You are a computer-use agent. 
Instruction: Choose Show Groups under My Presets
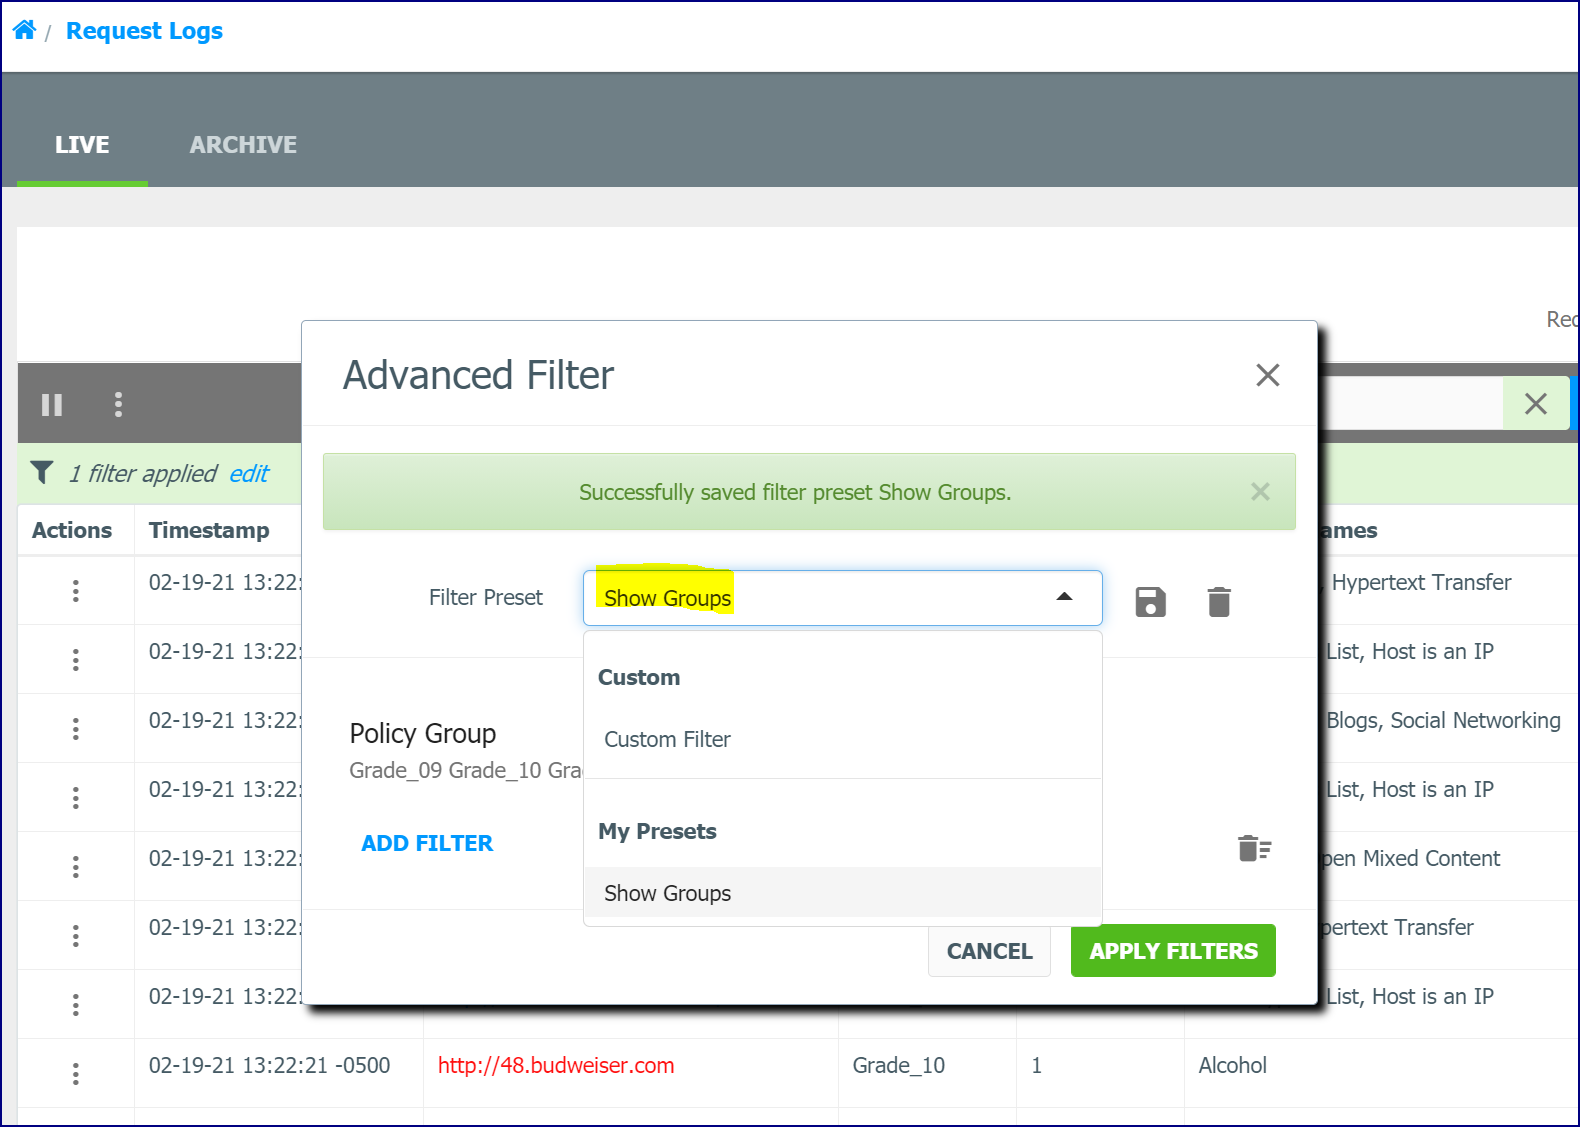pos(842,893)
